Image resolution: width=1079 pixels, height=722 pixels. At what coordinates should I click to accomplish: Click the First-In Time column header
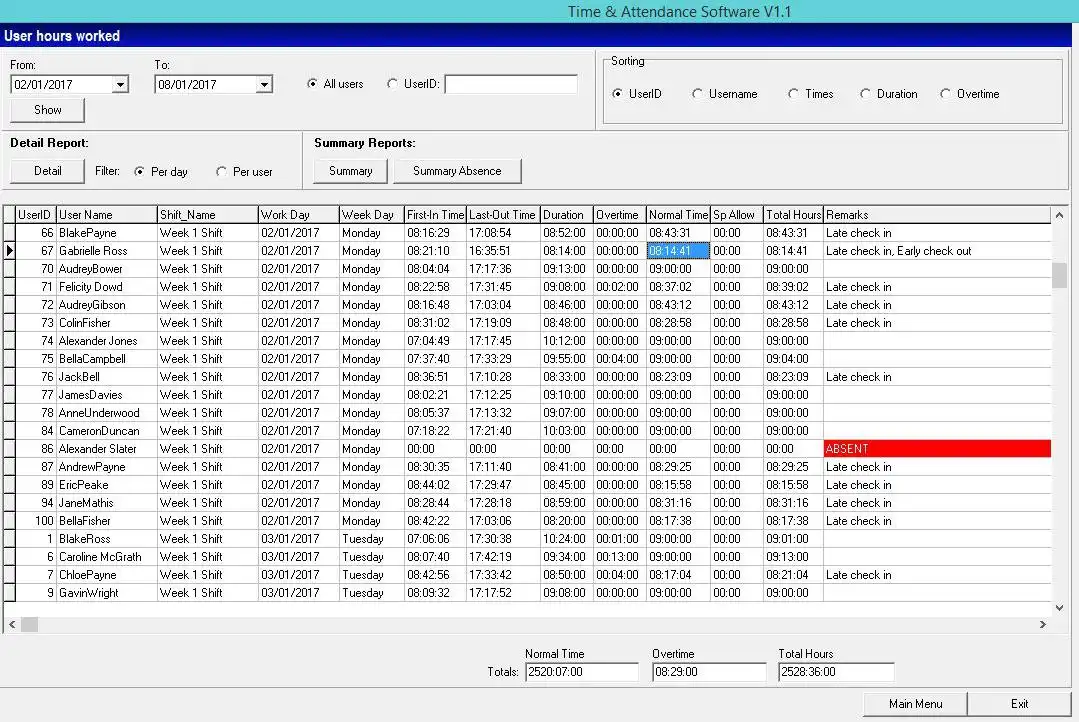[435, 215]
